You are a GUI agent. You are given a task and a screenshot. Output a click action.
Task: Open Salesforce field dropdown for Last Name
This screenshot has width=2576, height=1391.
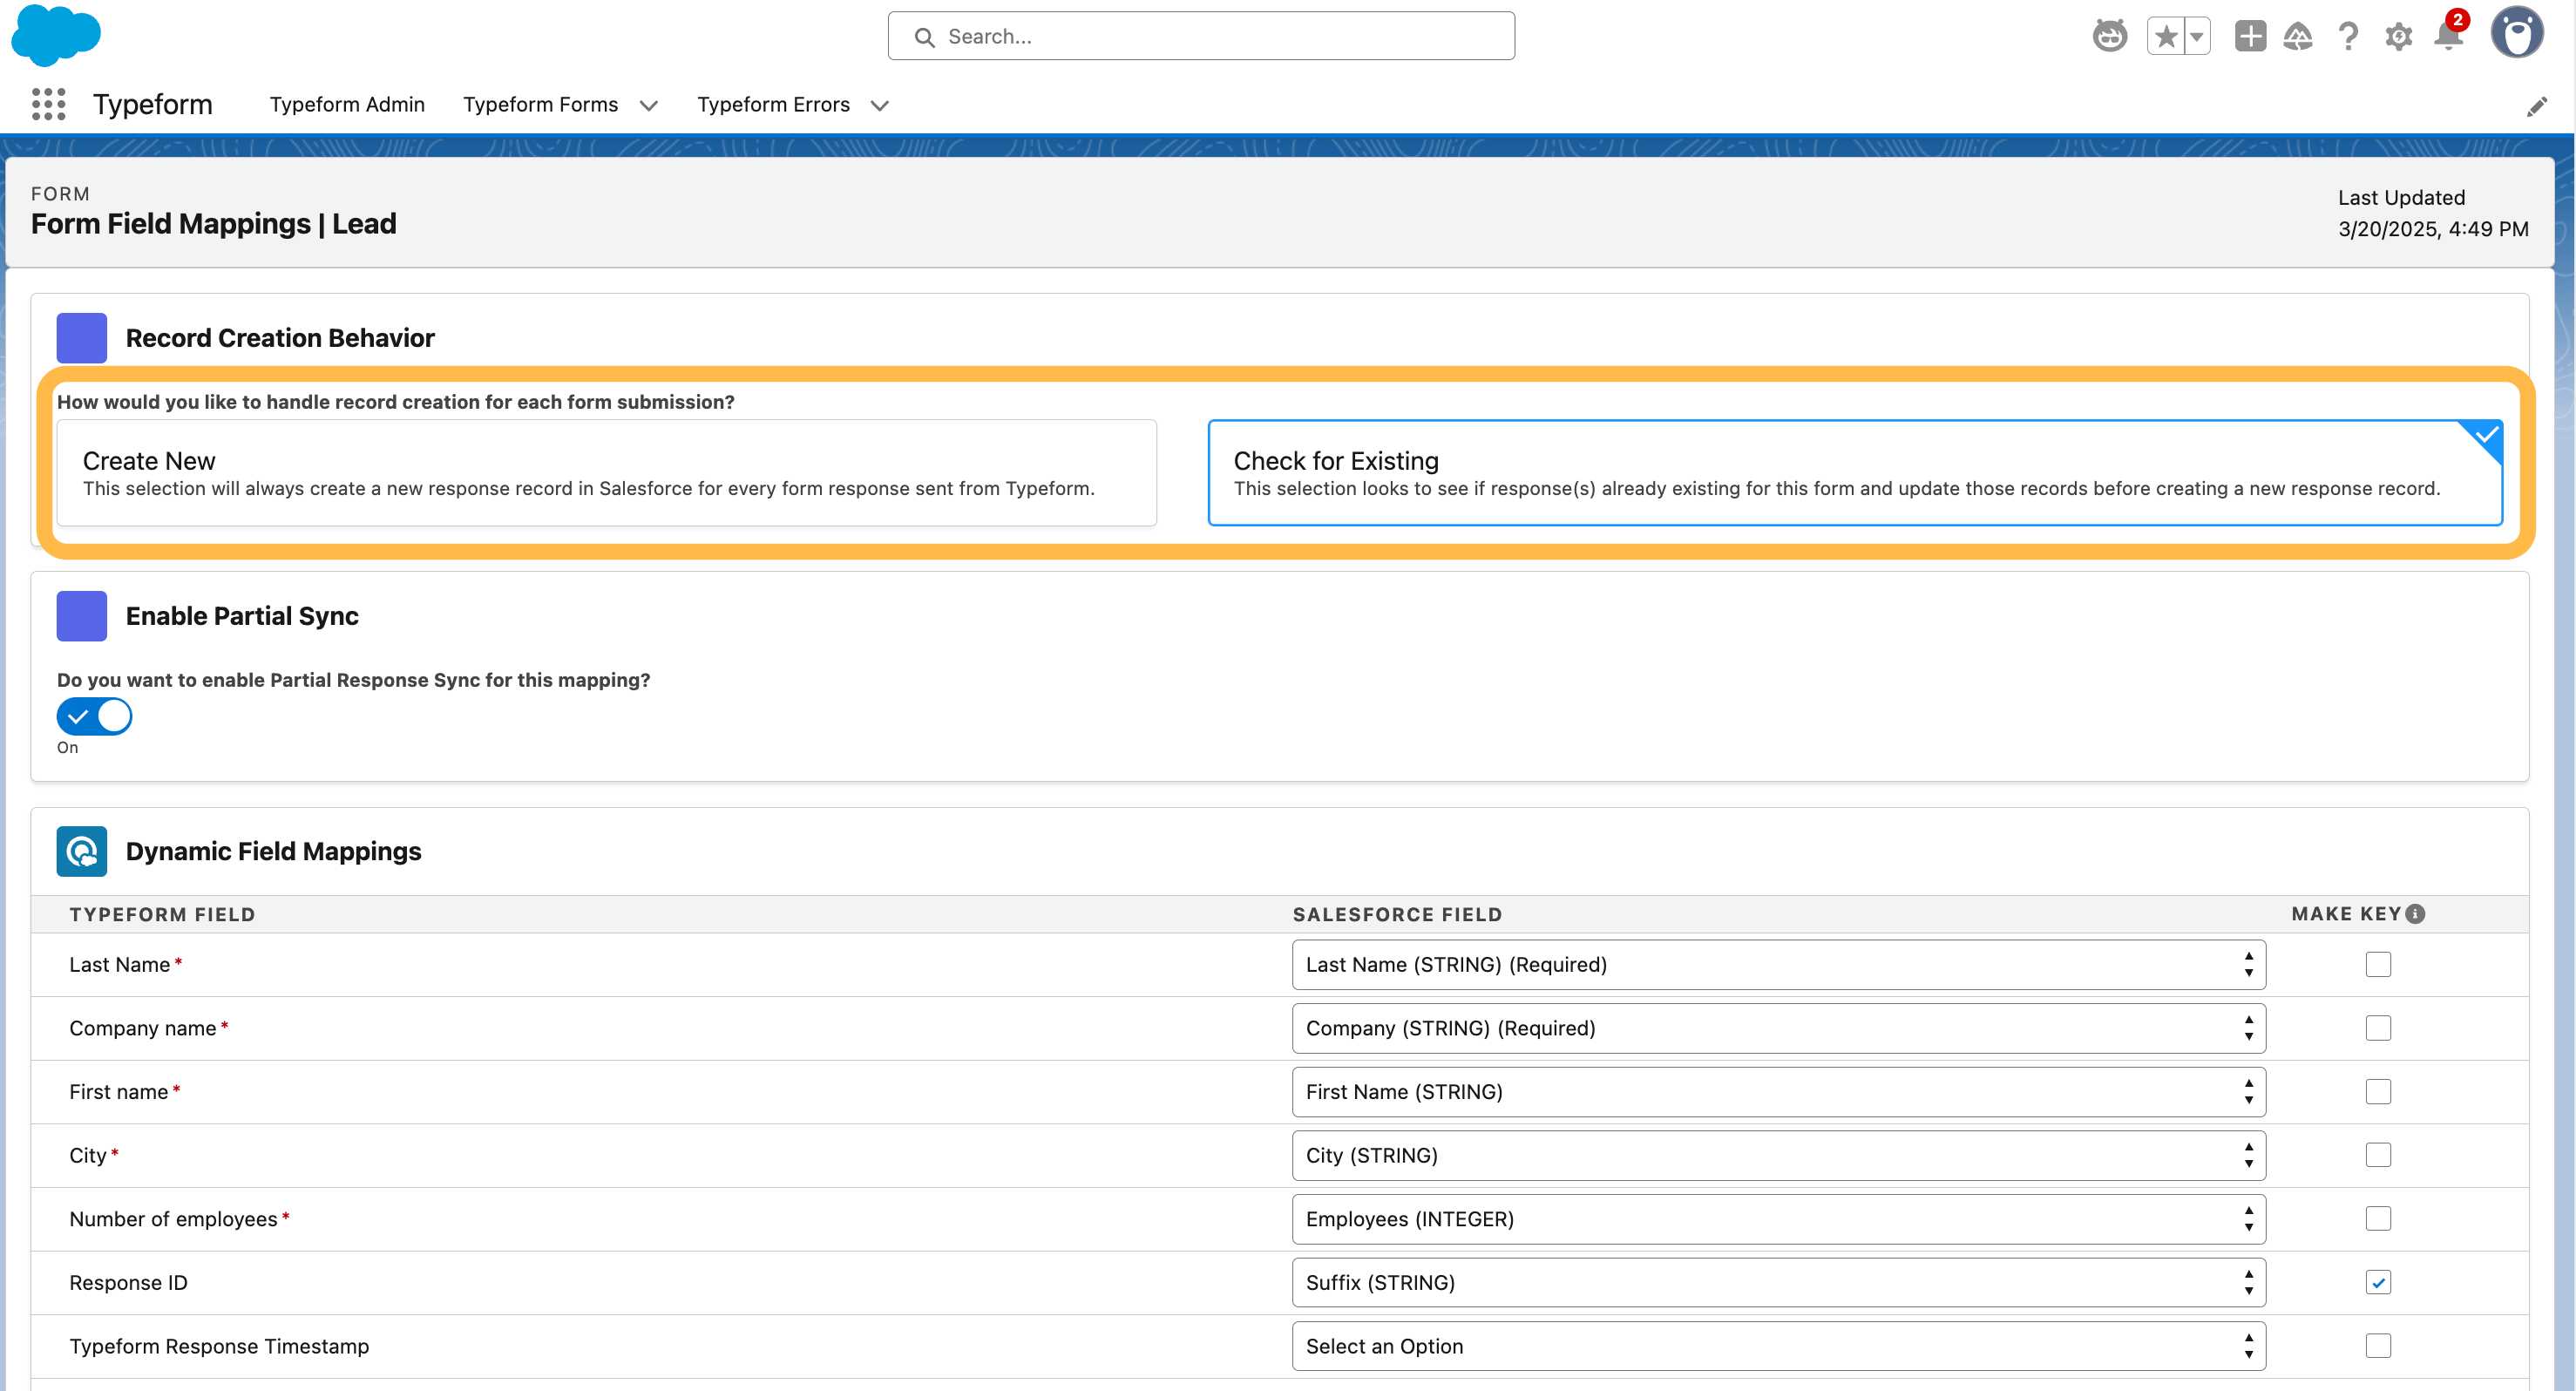[x=1778, y=965]
